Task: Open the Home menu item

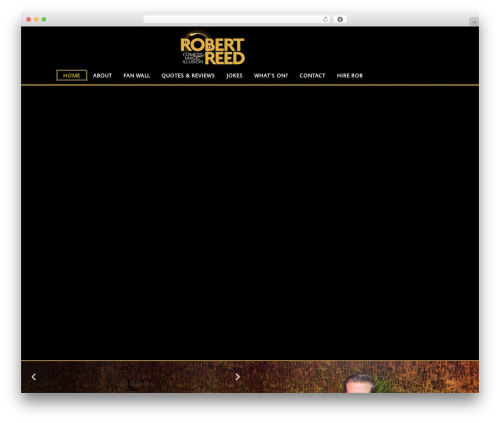Action: tap(72, 75)
